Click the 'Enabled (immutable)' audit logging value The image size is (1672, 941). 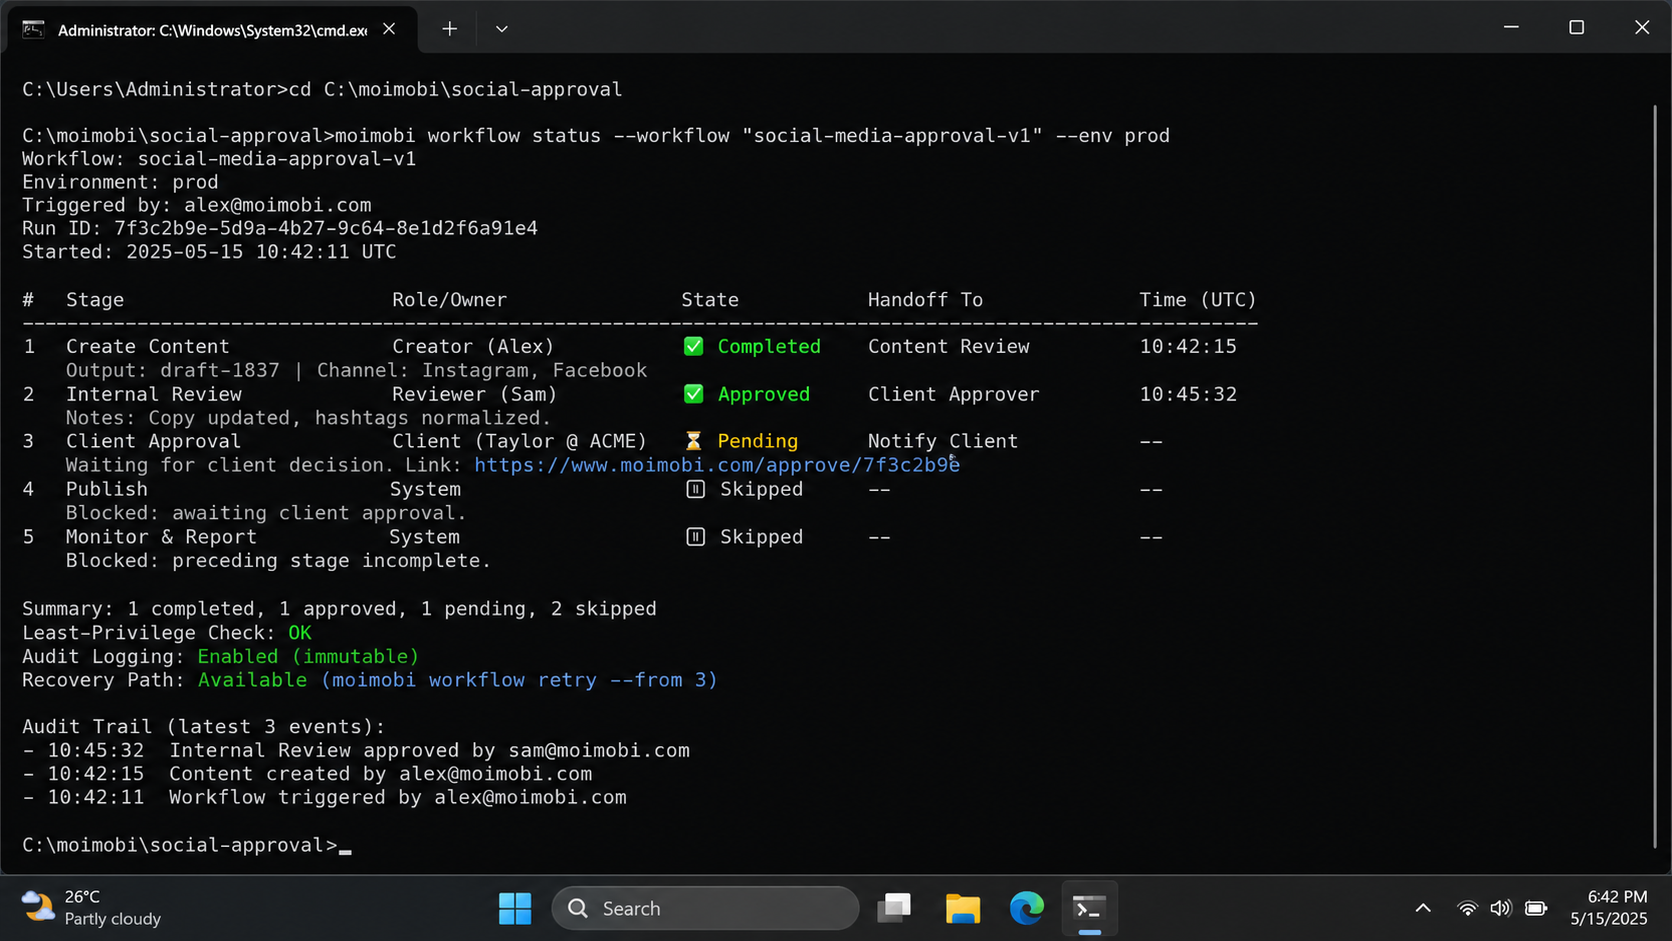tap(308, 656)
